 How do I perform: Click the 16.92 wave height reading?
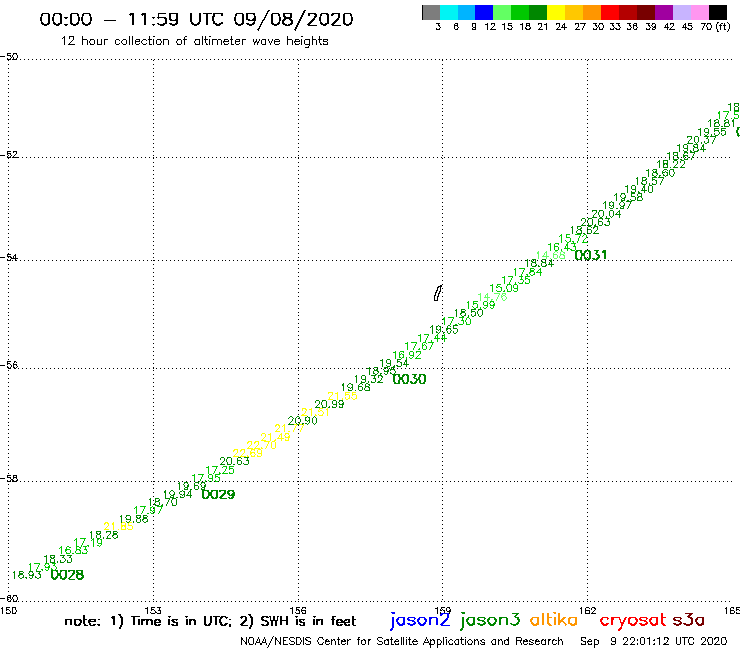tap(407, 355)
